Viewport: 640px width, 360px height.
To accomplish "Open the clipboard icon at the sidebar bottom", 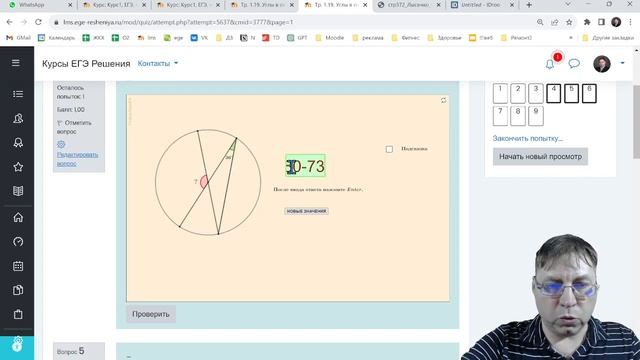I will tap(18, 314).
